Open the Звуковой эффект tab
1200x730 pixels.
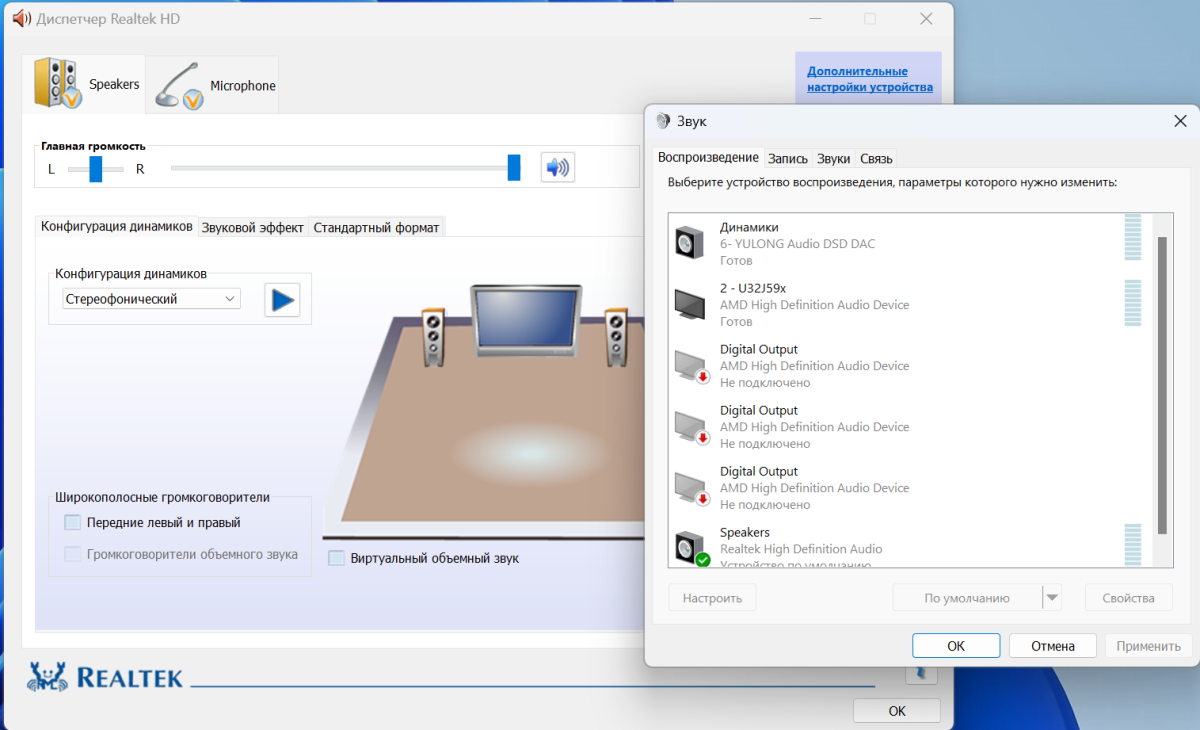253,227
